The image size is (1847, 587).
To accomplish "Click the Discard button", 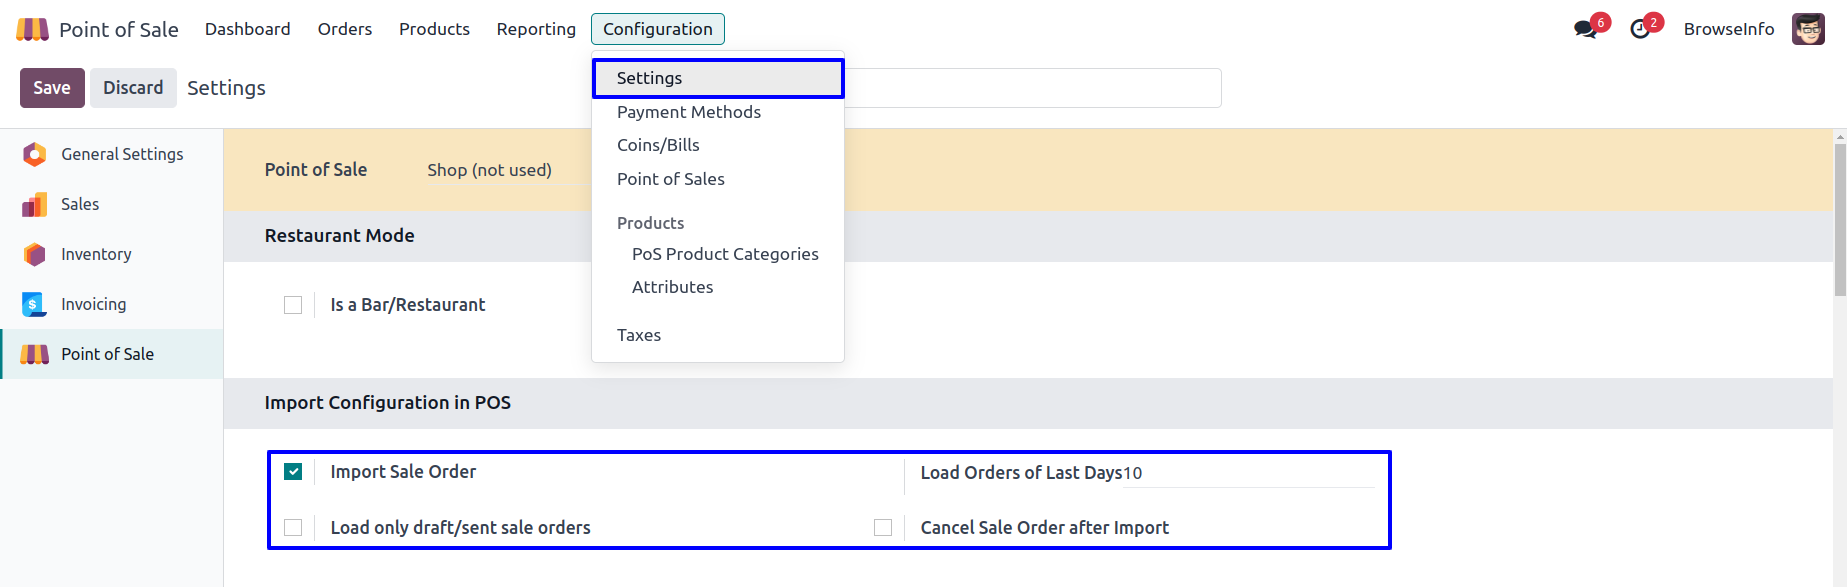I will click(x=133, y=88).
